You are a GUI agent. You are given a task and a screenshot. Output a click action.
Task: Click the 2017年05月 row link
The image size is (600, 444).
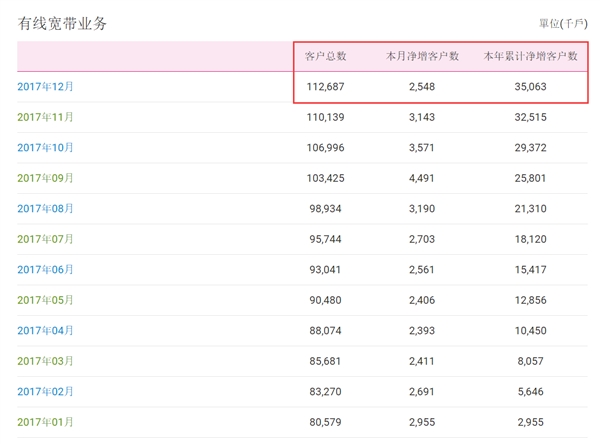pyautogui.click(x=45, y=301)
